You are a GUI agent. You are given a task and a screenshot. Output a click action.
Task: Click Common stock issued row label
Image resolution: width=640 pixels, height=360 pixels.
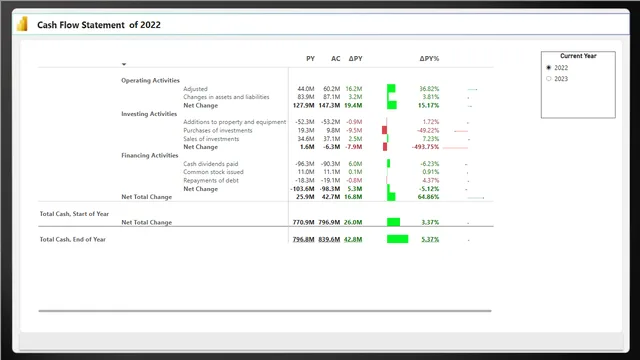click(213, 172)
